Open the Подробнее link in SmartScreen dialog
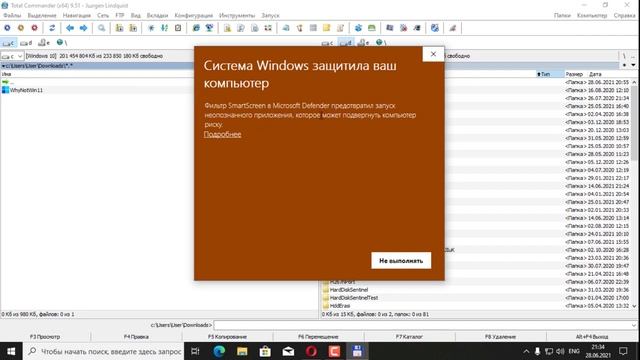The width and height of the screenshot is (640, 360). (222, 134)
